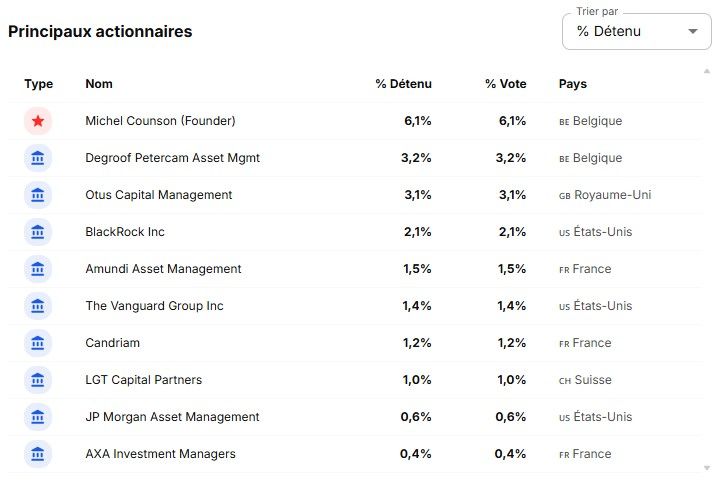Sort by the % Détenu column header

coord(404,84)
